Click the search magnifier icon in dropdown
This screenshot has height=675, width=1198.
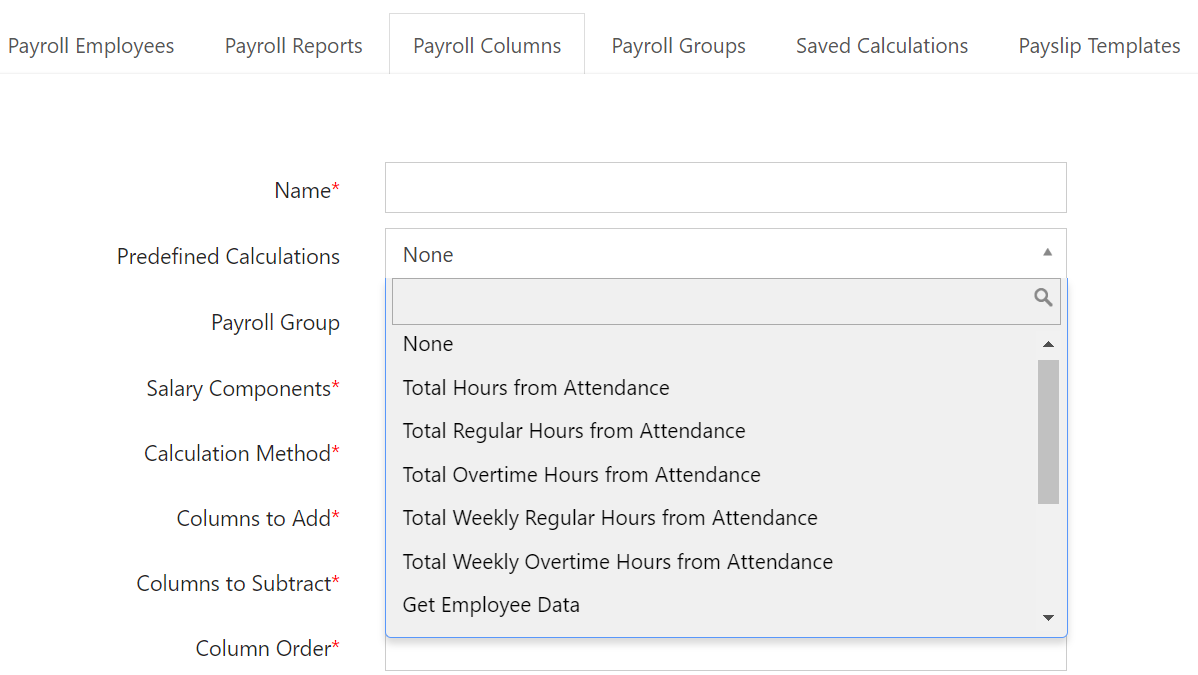[1043, 297]
